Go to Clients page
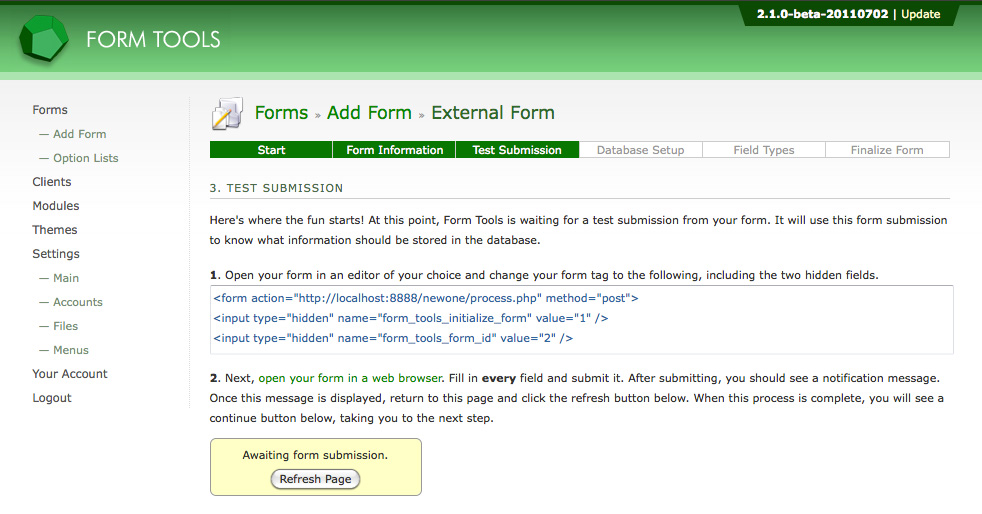Screen dimensions: 982x514 click(x=52, y=182)
